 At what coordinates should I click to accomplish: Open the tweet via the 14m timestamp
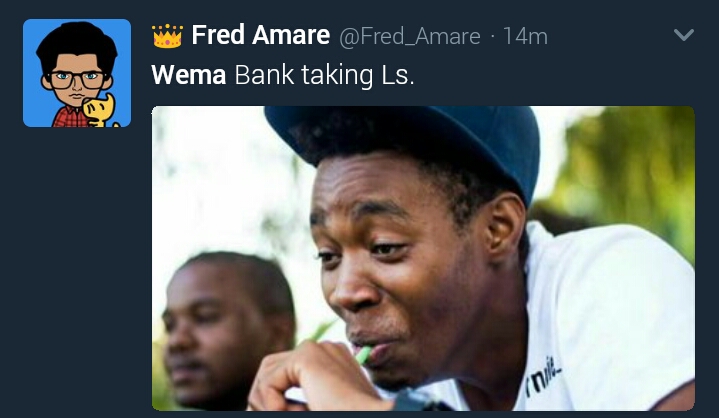point(525,36)
